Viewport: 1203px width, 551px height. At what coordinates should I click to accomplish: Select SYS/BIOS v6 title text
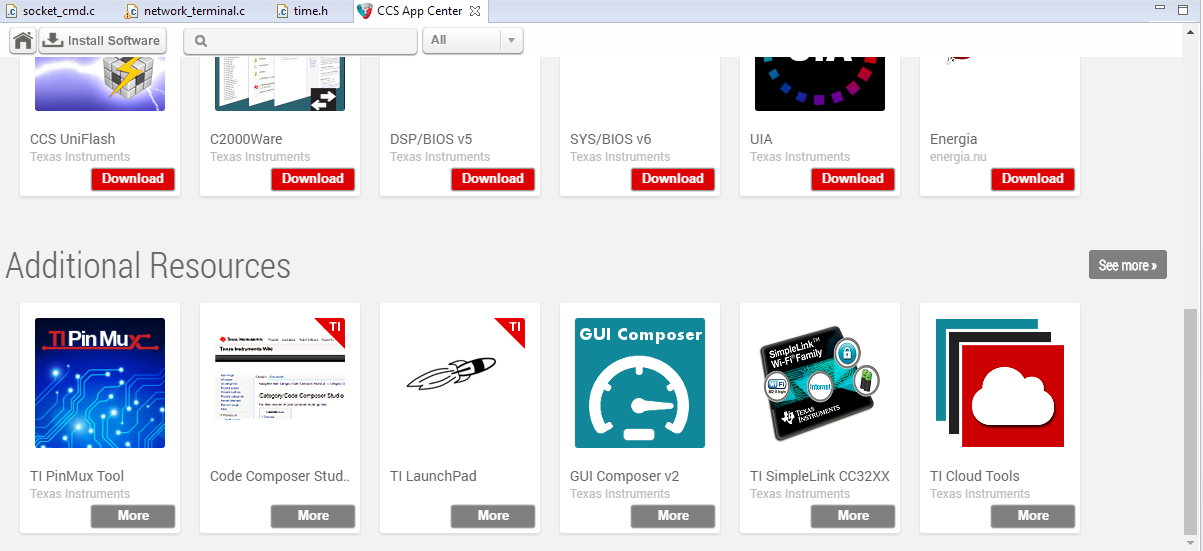610,139
